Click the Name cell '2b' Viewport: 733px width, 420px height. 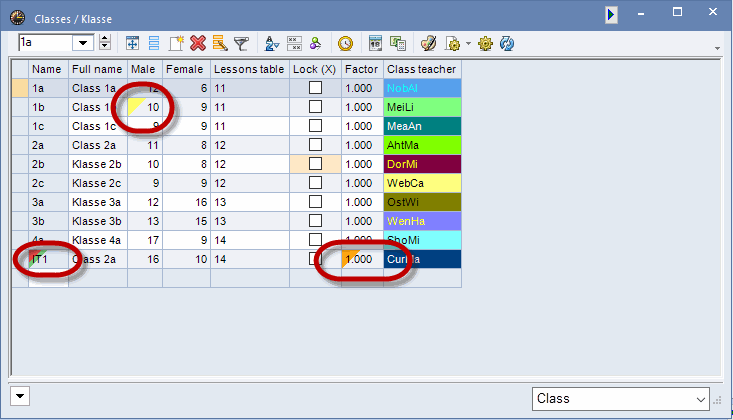tap(48, 164)
